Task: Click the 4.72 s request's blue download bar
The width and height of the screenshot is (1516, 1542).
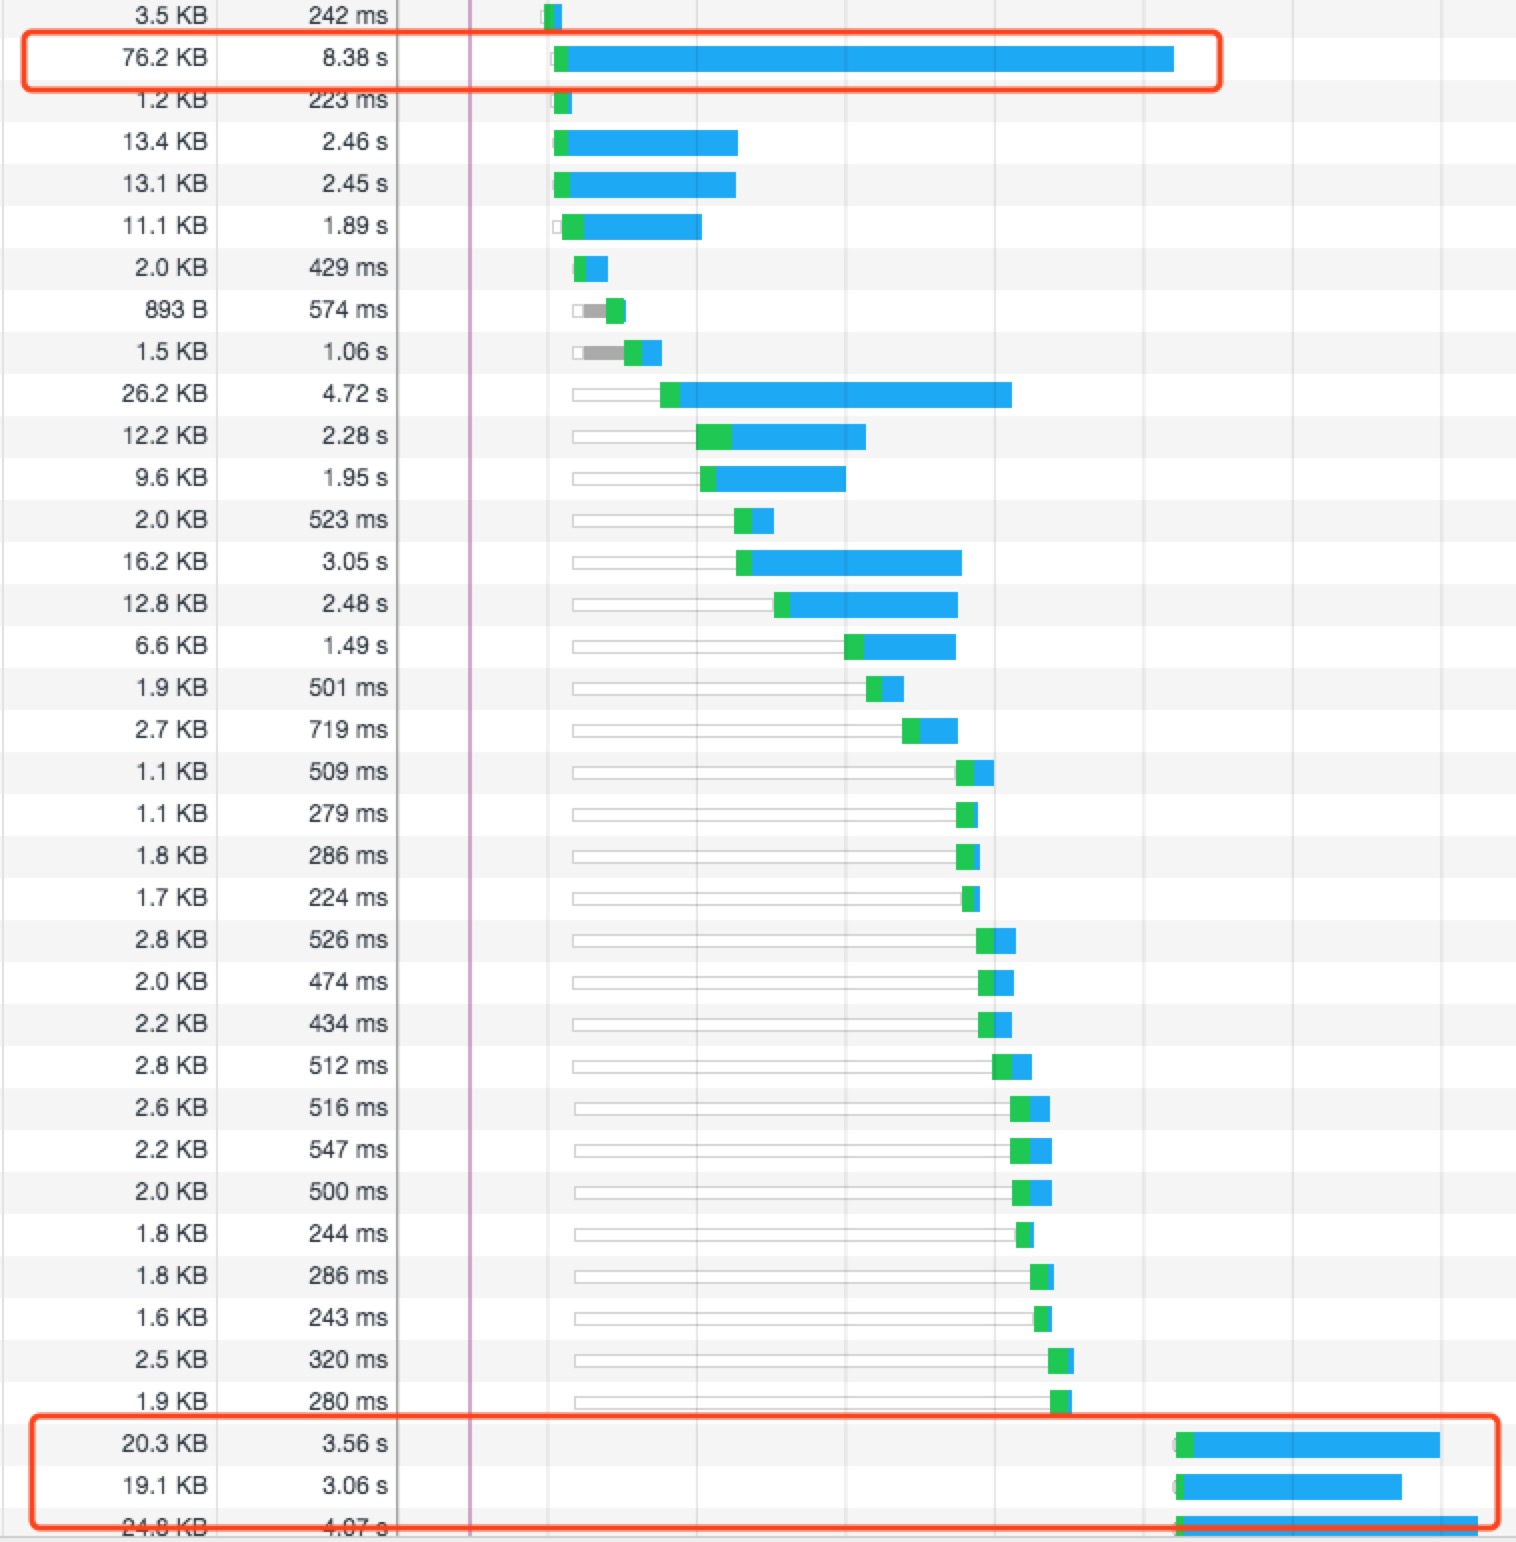Action: [845, 395]
